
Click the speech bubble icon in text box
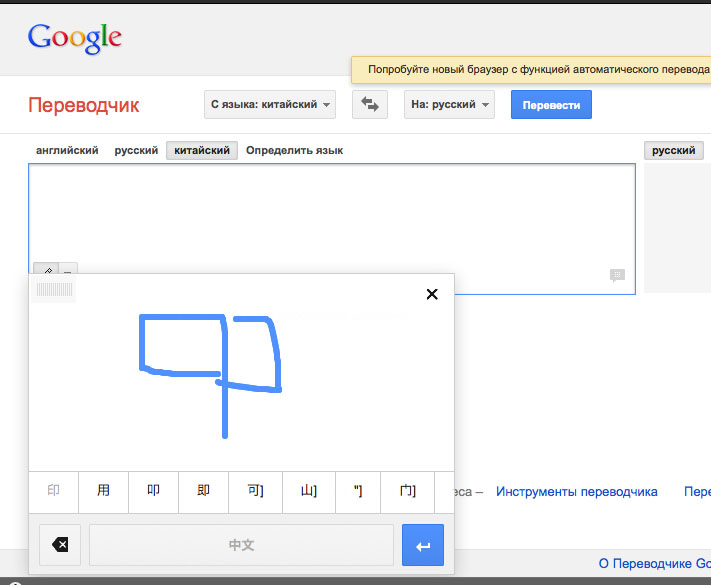[617, 275]
